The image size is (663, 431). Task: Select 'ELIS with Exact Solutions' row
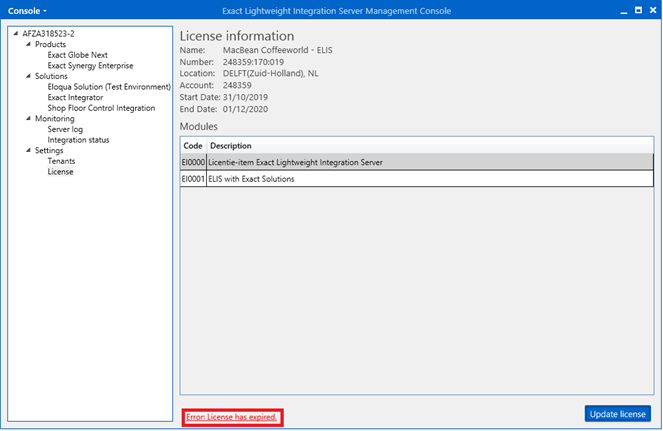[x=417, y=178]
